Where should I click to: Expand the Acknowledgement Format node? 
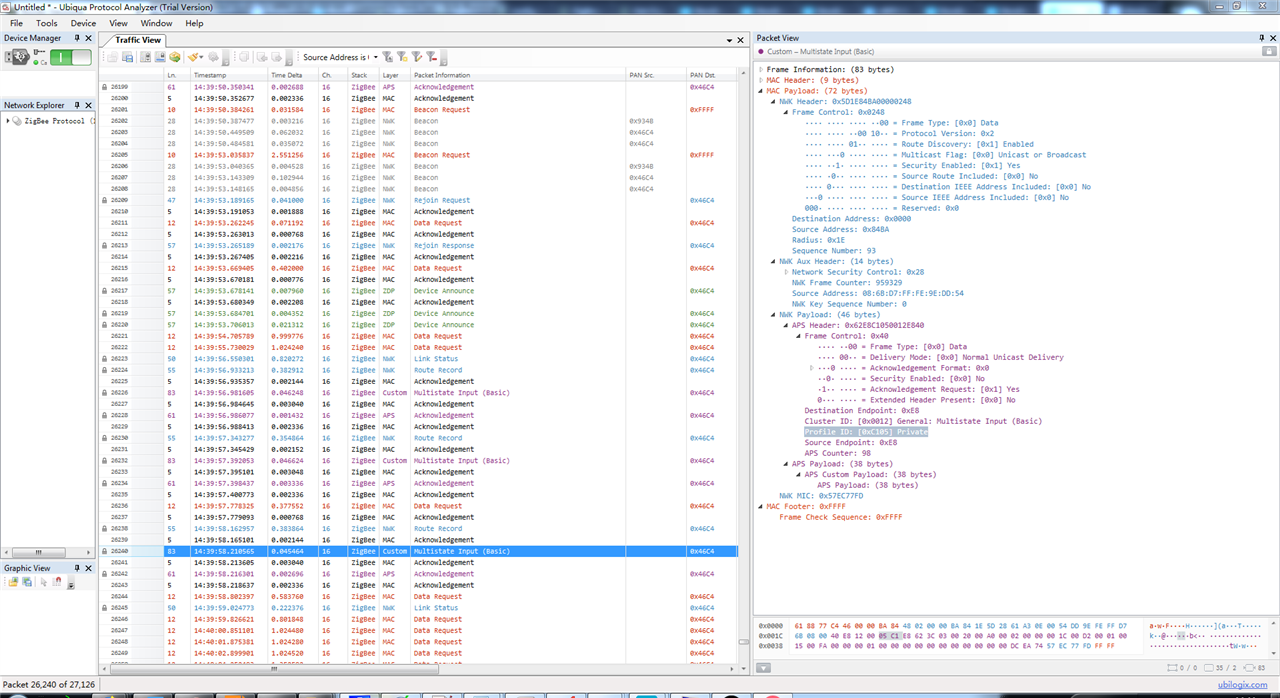[x=812, y=368]
